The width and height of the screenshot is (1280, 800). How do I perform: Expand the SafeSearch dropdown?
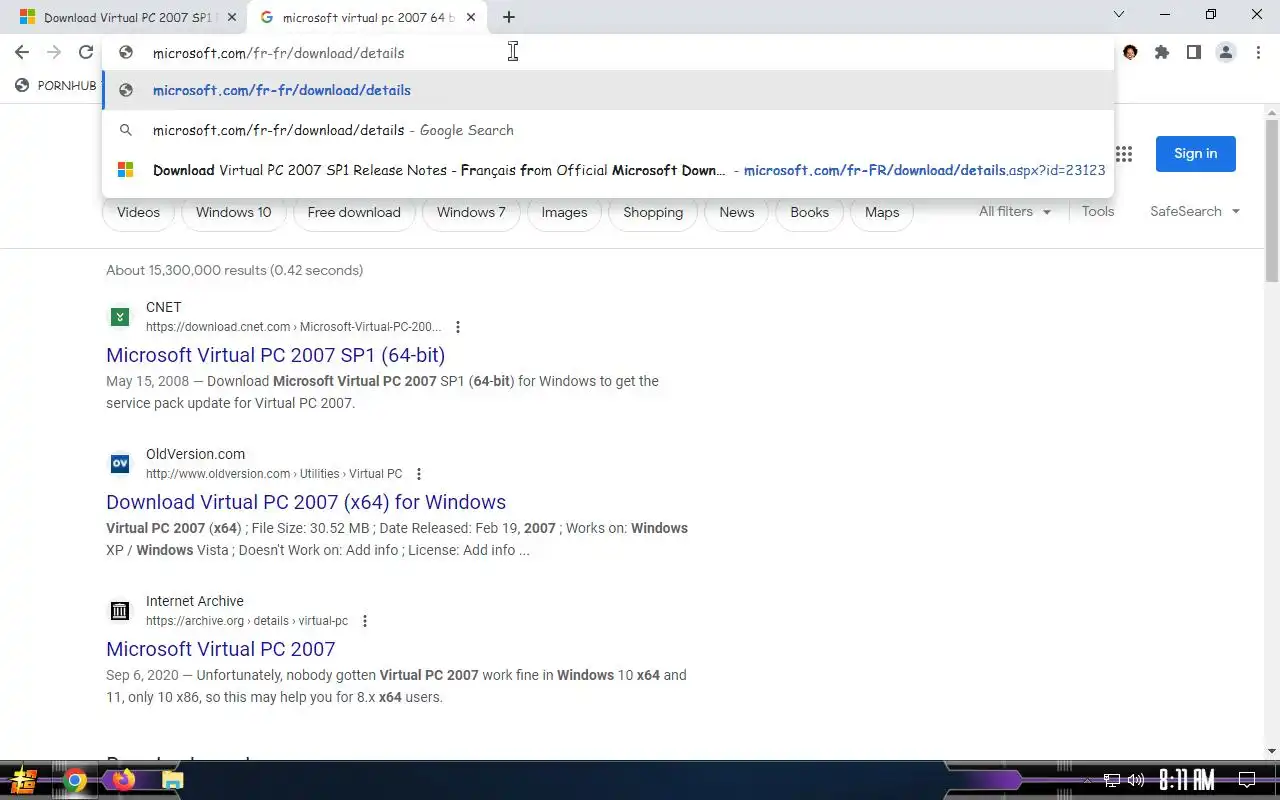coord(1195,212)
